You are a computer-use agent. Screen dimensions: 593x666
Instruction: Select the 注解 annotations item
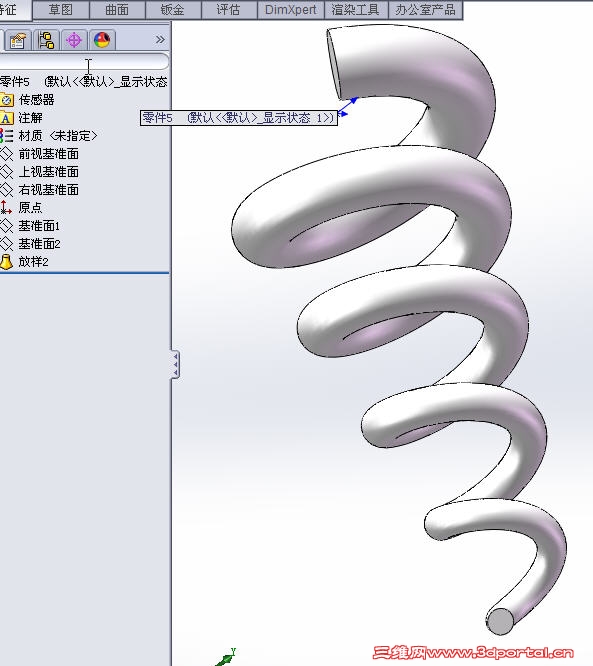point(30,118)
